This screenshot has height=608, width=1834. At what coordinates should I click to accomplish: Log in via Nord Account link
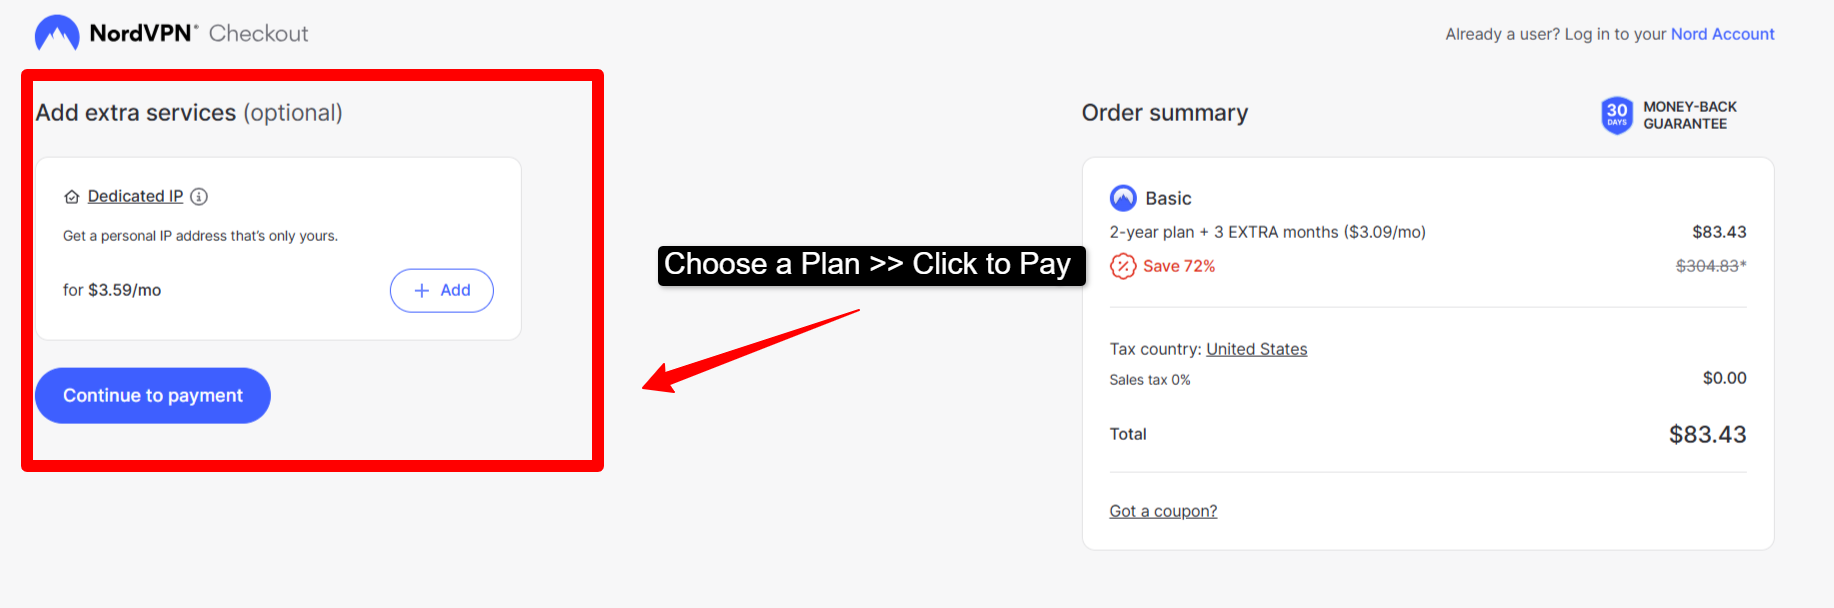(x=1722, y=34)
